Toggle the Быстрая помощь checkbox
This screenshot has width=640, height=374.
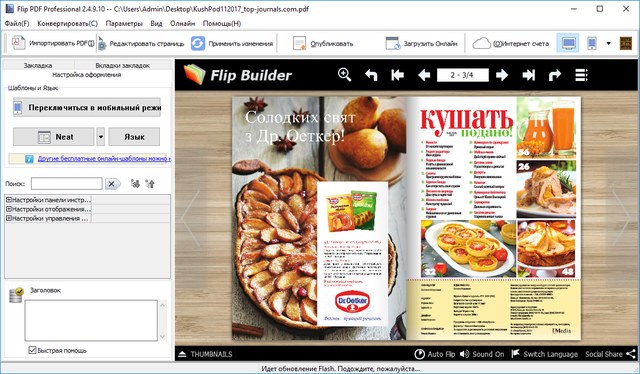coord(32,350)
